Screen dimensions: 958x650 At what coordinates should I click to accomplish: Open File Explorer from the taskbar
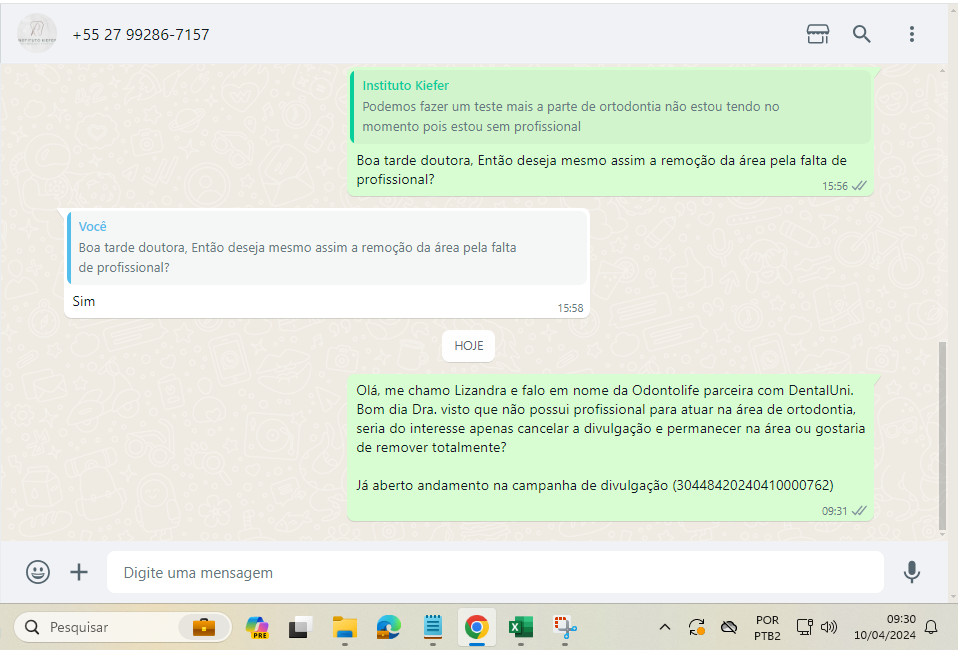(345, 627)
